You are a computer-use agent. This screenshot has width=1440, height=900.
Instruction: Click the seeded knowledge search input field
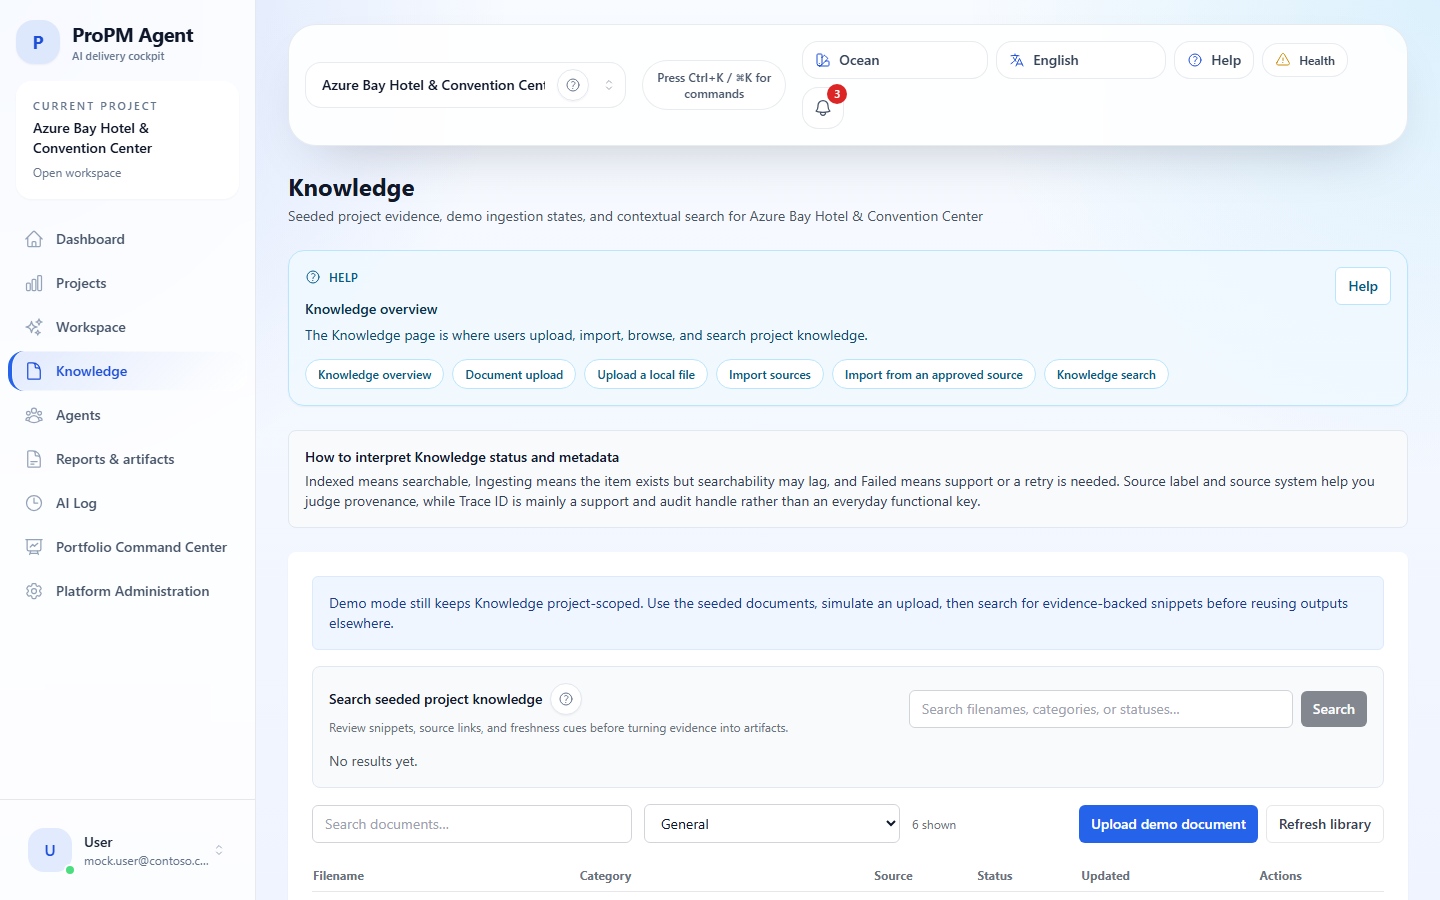coord(1100,709)
